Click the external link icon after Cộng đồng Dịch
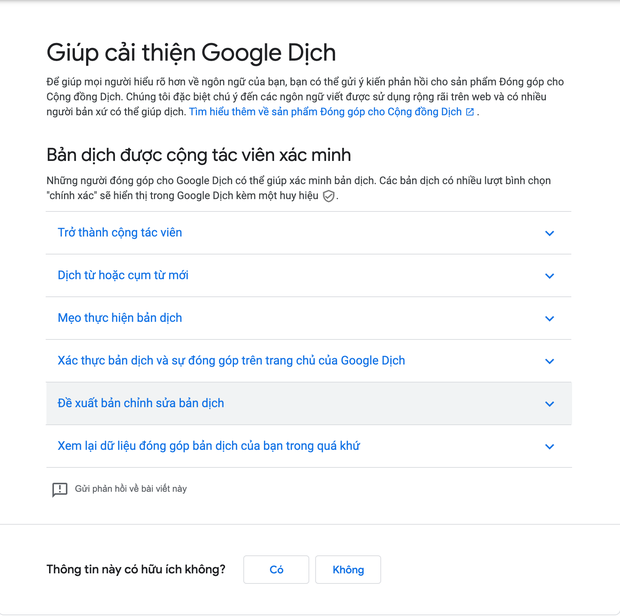 coord(470,113)
